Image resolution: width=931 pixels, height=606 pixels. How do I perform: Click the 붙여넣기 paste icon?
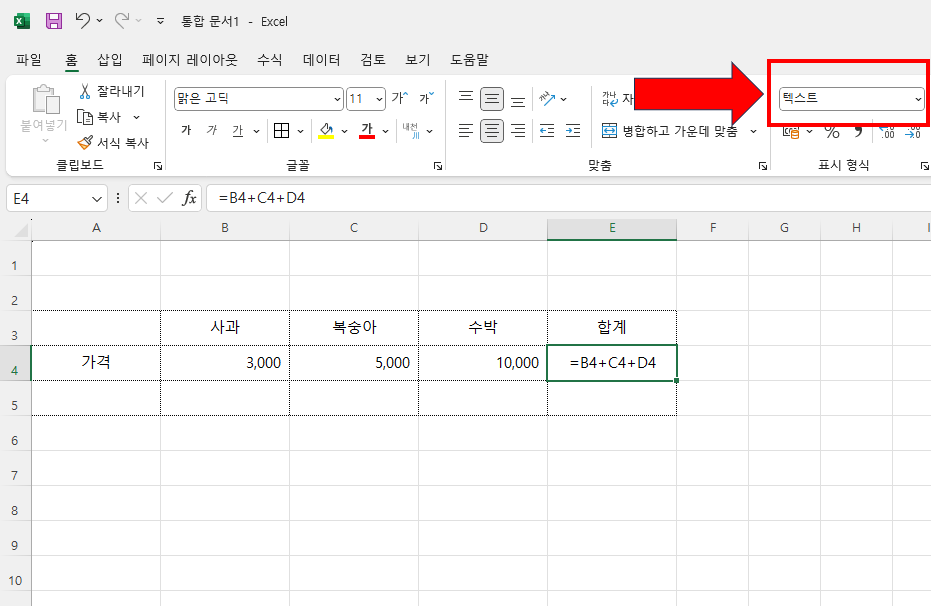point(45,99)
